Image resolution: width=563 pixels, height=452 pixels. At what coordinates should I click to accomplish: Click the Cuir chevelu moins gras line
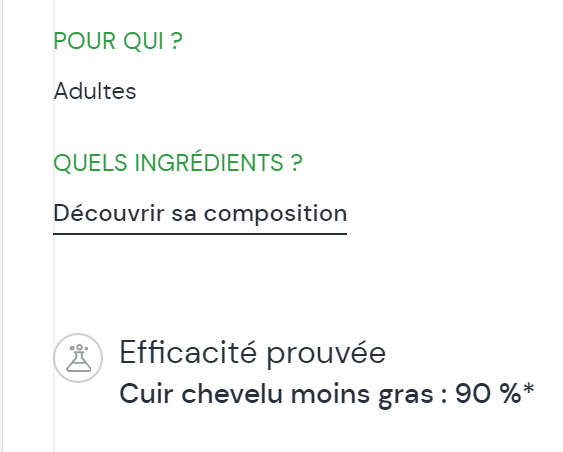pos(327,394)
